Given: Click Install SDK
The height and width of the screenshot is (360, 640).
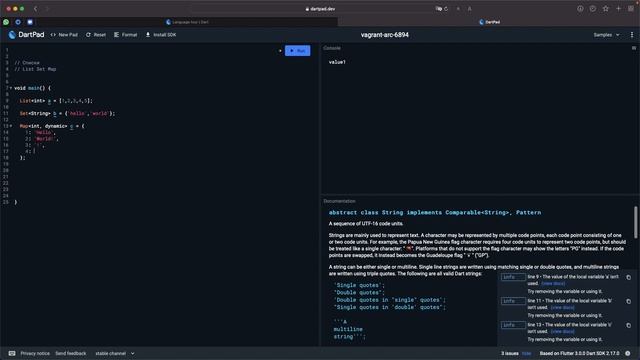Looking at the screenshot, I should [x=161, y=35].
